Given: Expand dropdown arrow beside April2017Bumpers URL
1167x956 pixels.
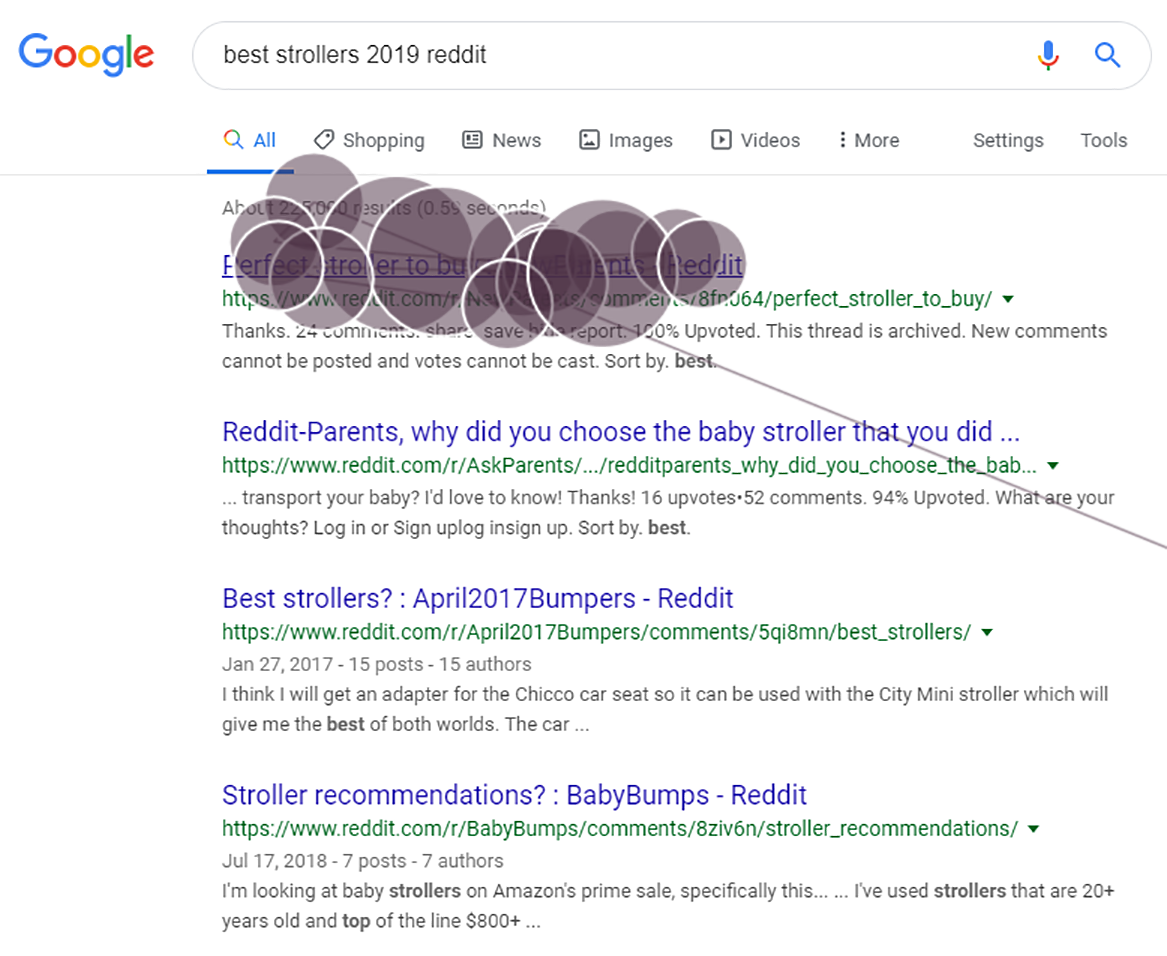Looking at the screenshot, I should pyautogui.click(x=987, y=632).
